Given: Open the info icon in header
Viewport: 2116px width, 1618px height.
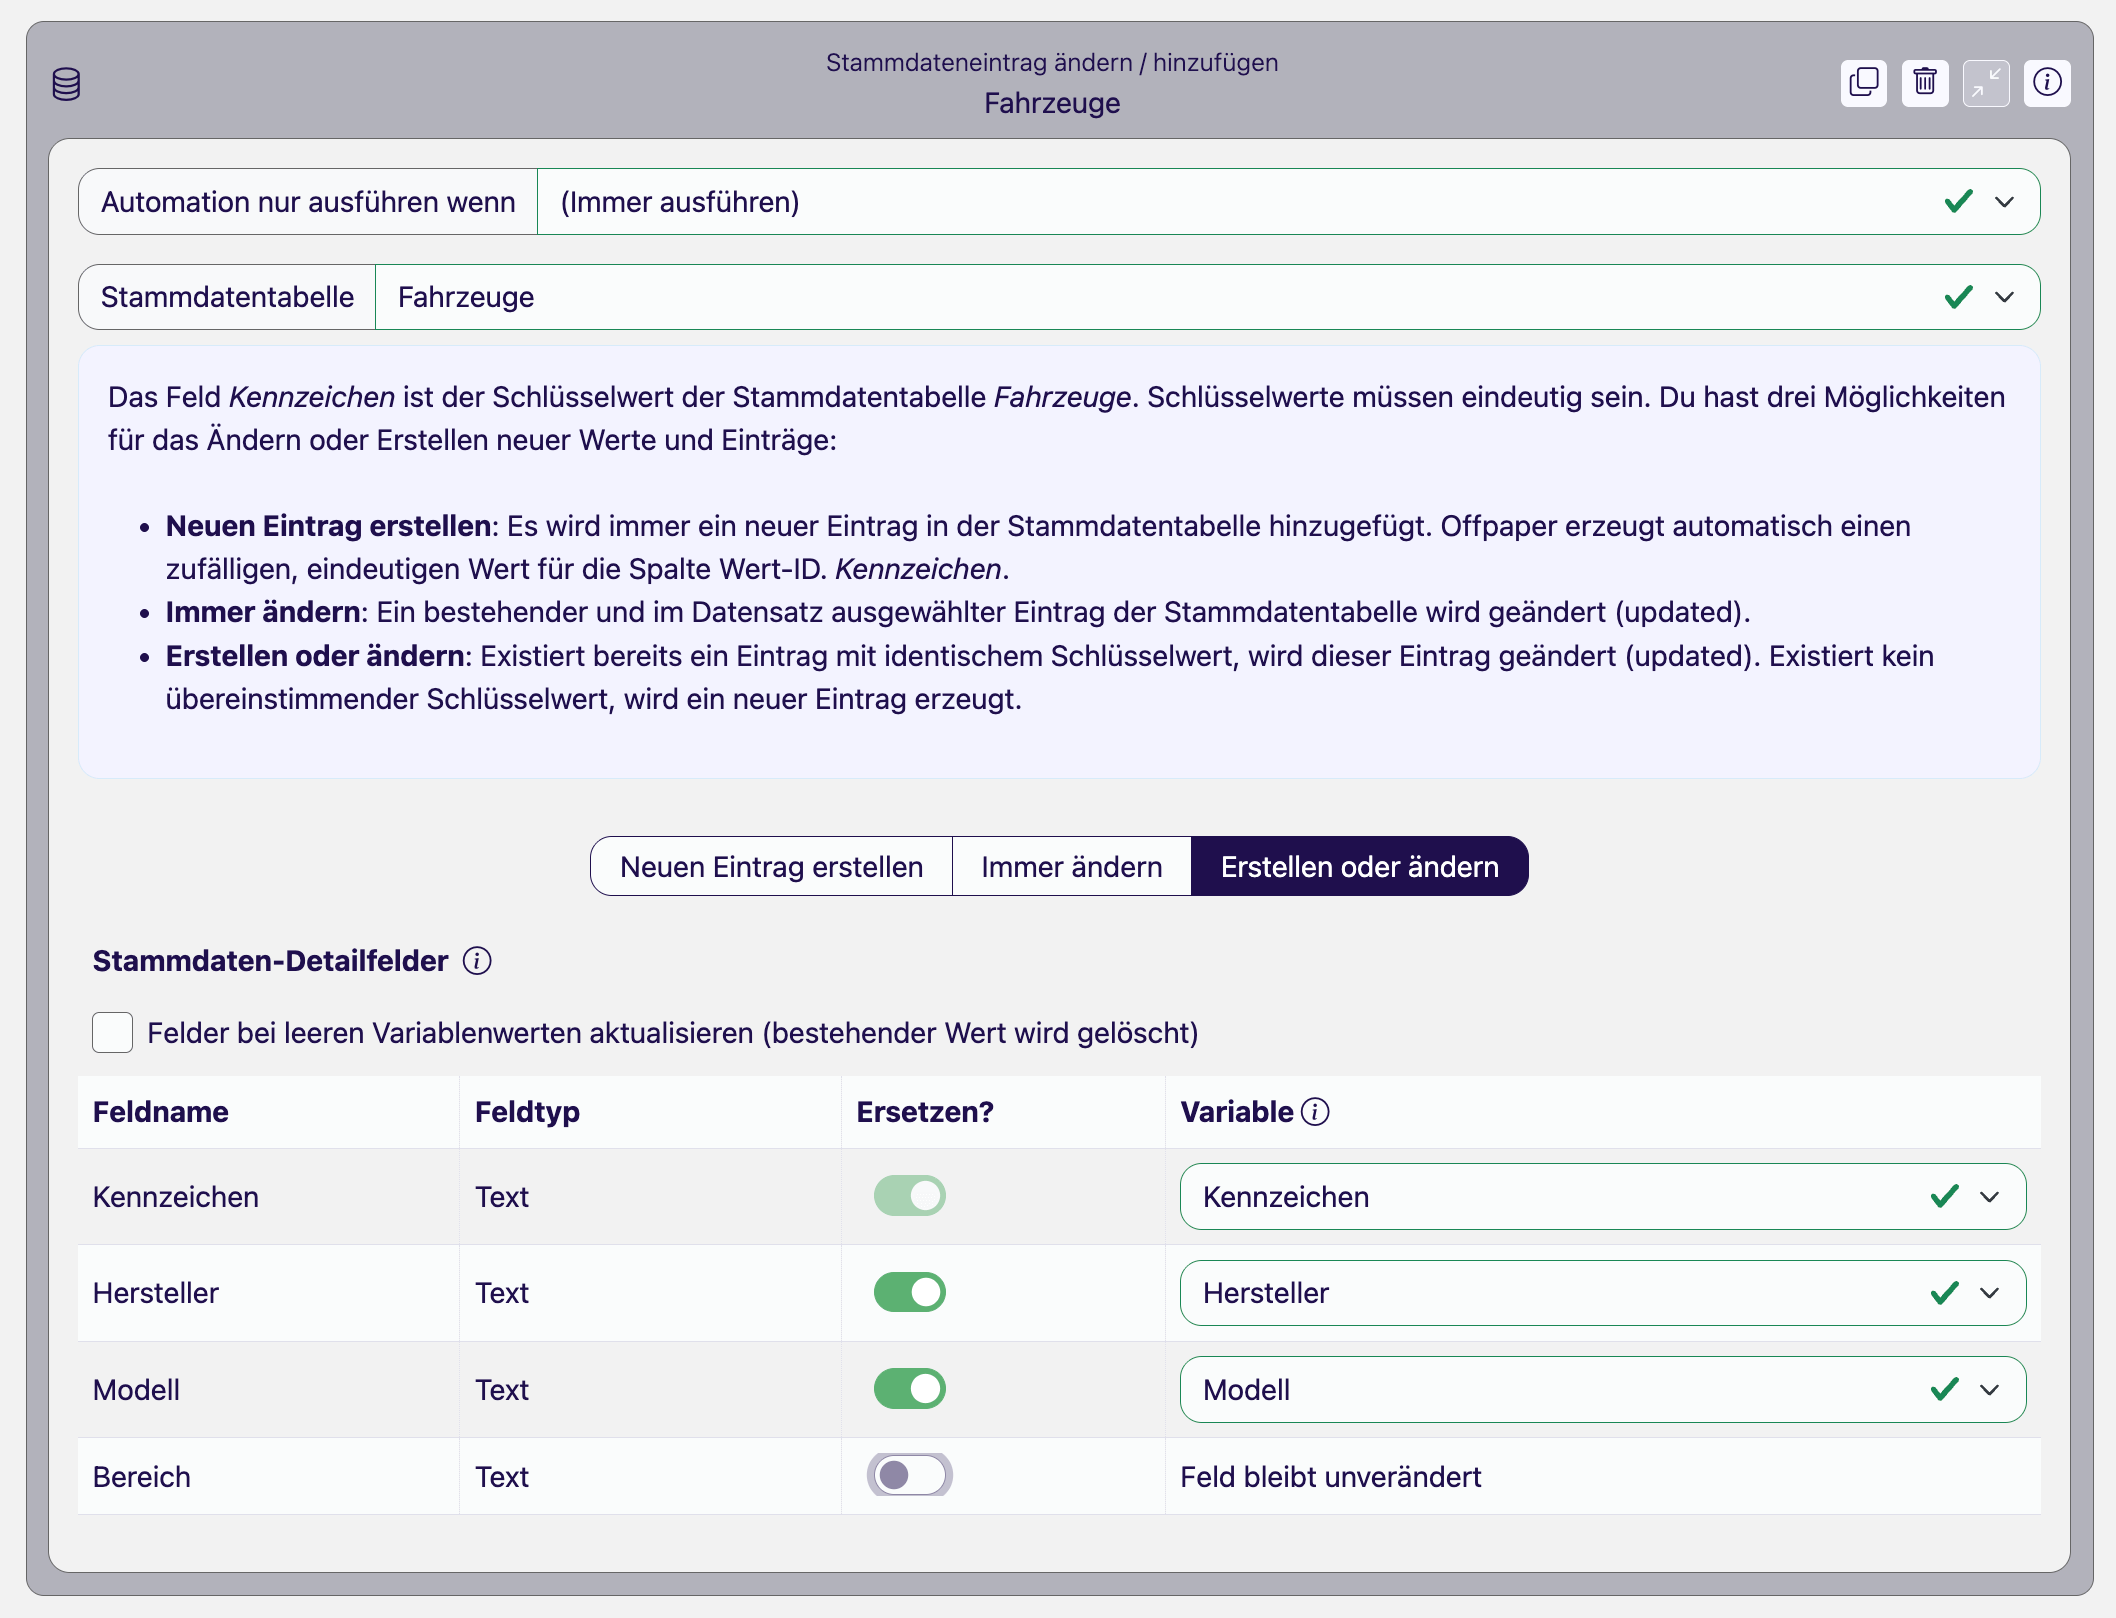Looking at the screenshot, I should 2046,82.
